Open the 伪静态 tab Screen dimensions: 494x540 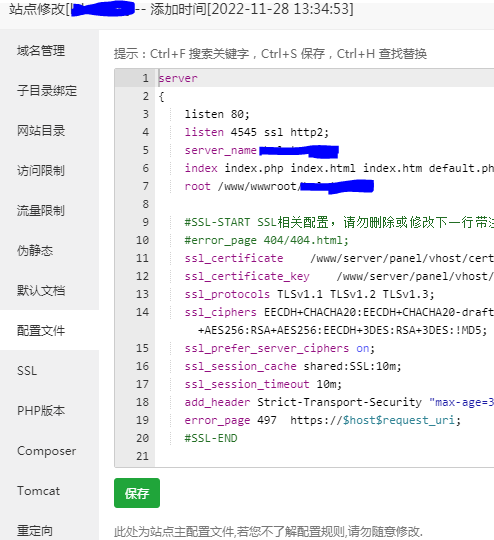coord(35,250)
